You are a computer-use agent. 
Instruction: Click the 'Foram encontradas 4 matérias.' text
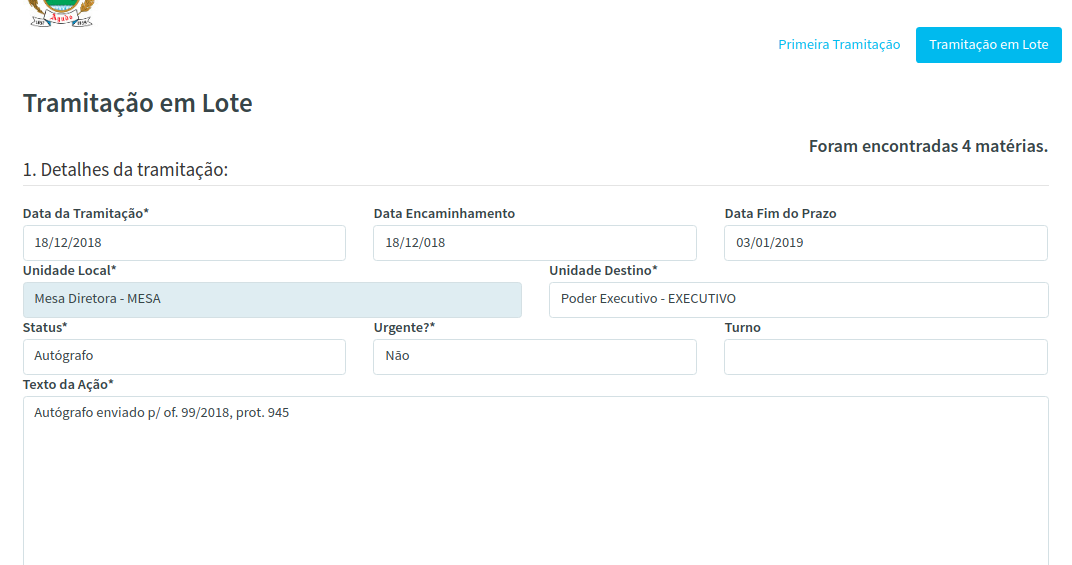click(928, 146)
